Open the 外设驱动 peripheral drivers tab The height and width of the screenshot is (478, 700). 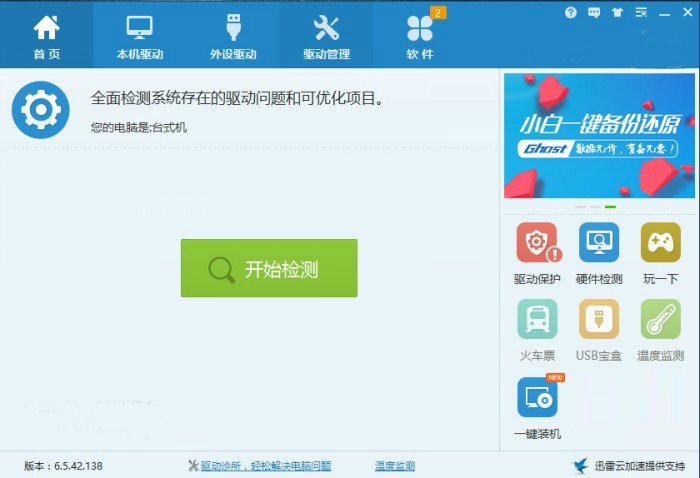231,36
